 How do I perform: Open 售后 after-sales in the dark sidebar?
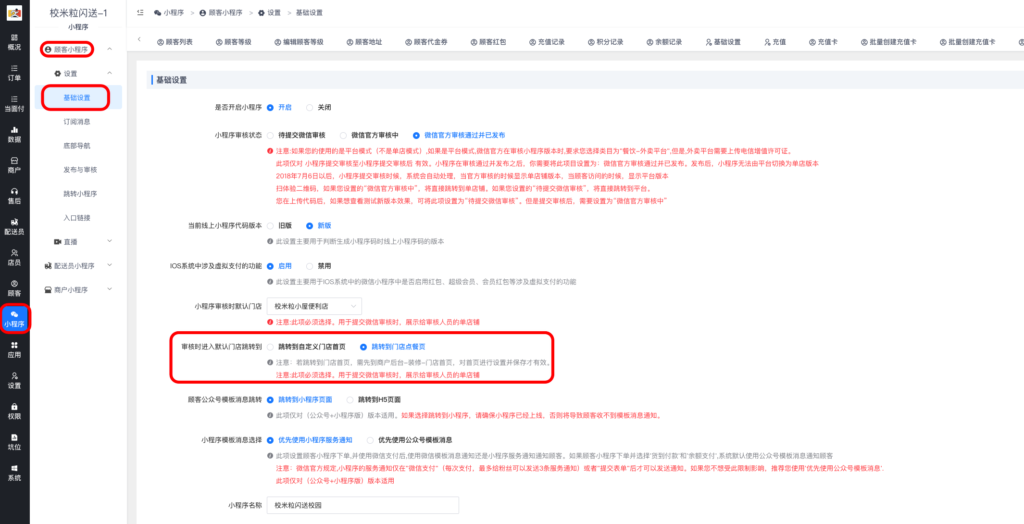click(x=14, y=195)
